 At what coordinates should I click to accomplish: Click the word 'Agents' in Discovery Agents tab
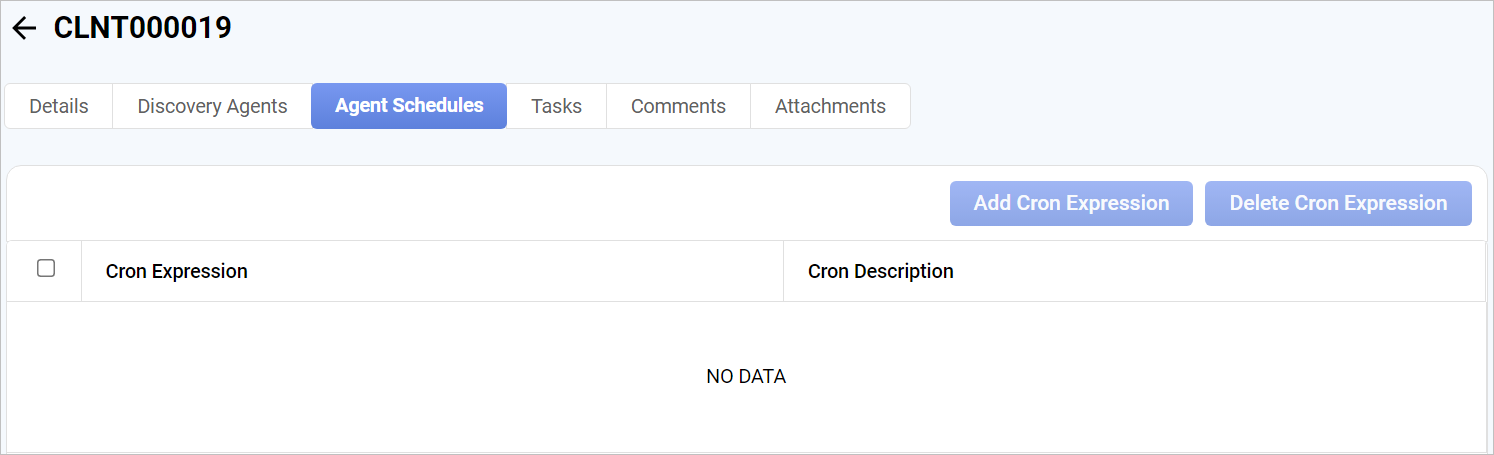click(x=258, y=106)
